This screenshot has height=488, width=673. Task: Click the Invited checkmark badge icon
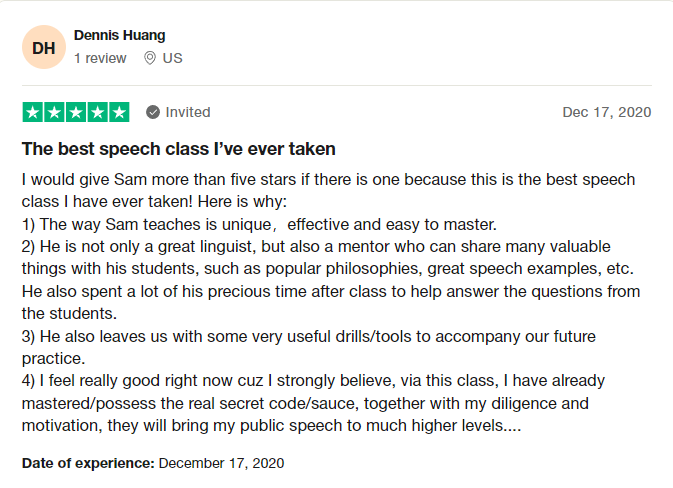[153, 112]
